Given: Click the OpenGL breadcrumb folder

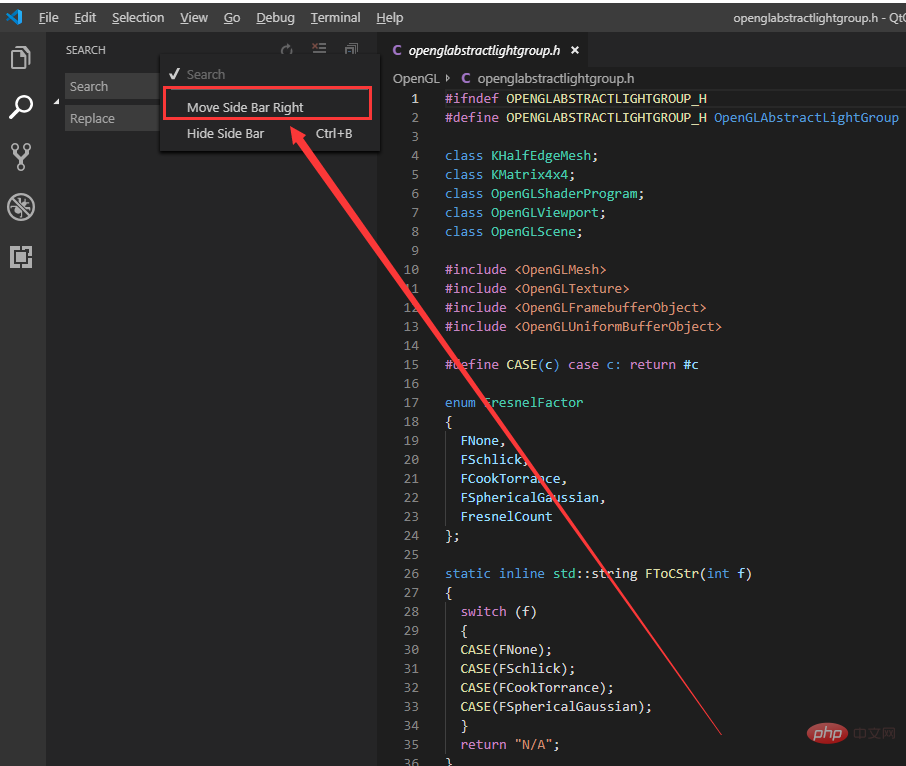Looking at the screenshot, I should [416, 79].
